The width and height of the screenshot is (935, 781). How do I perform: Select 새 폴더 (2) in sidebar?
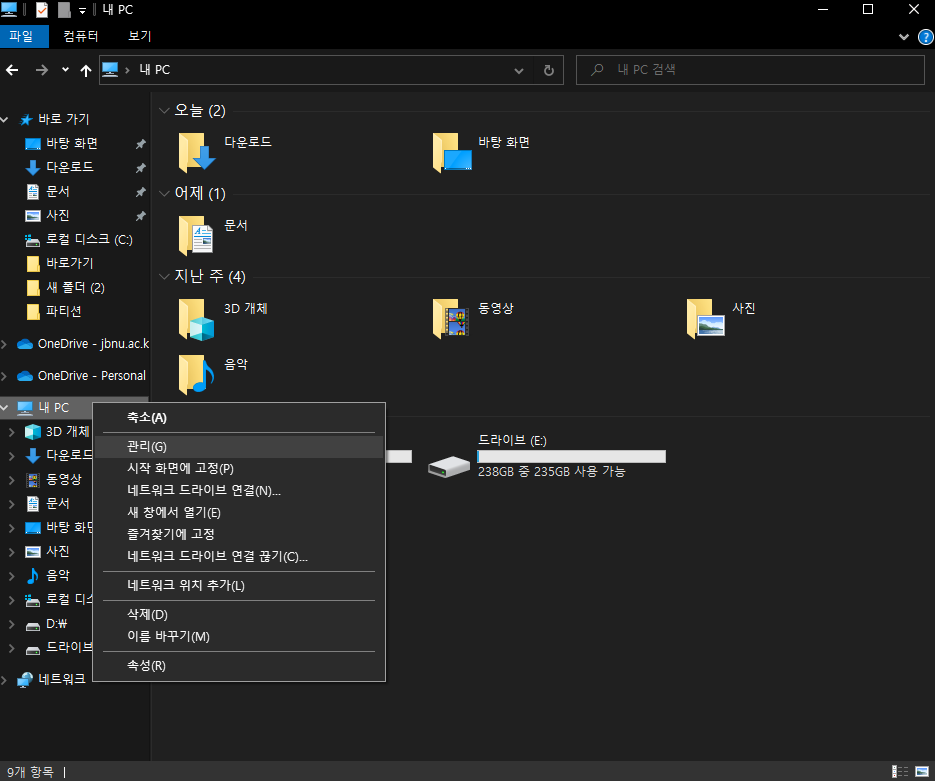[x=75, y=288]
